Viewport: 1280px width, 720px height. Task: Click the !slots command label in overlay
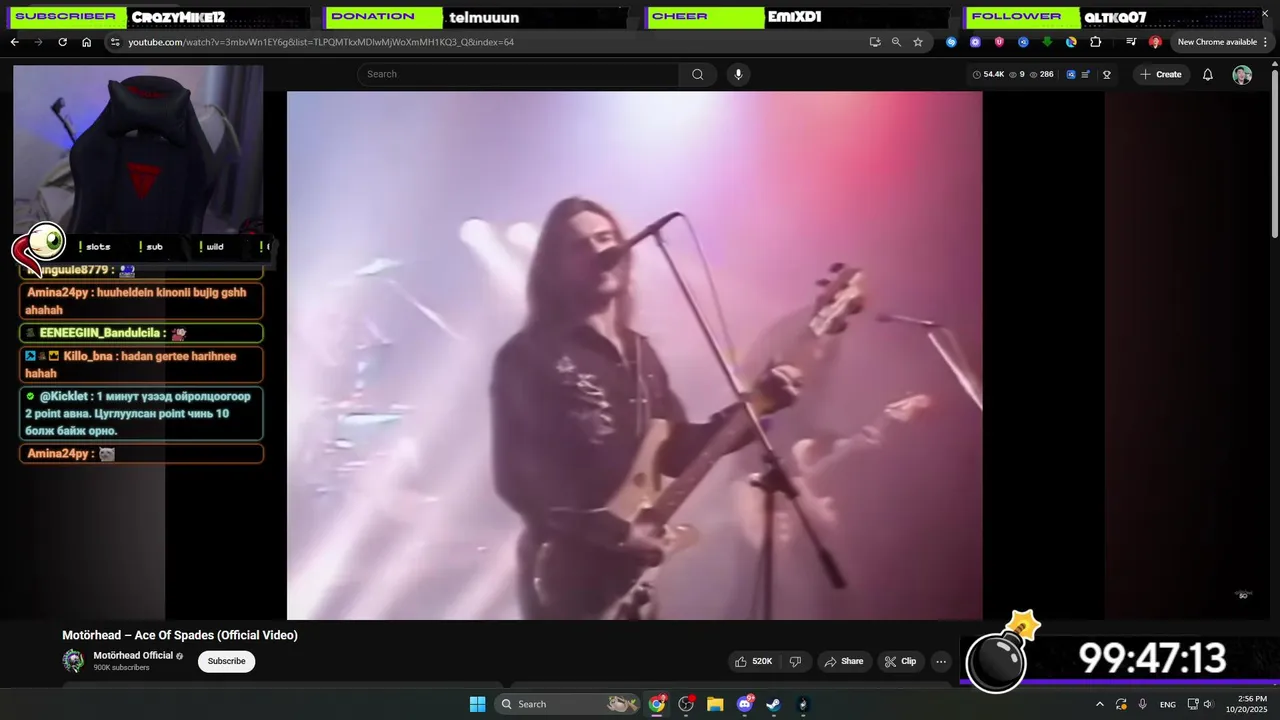(95, 246)
